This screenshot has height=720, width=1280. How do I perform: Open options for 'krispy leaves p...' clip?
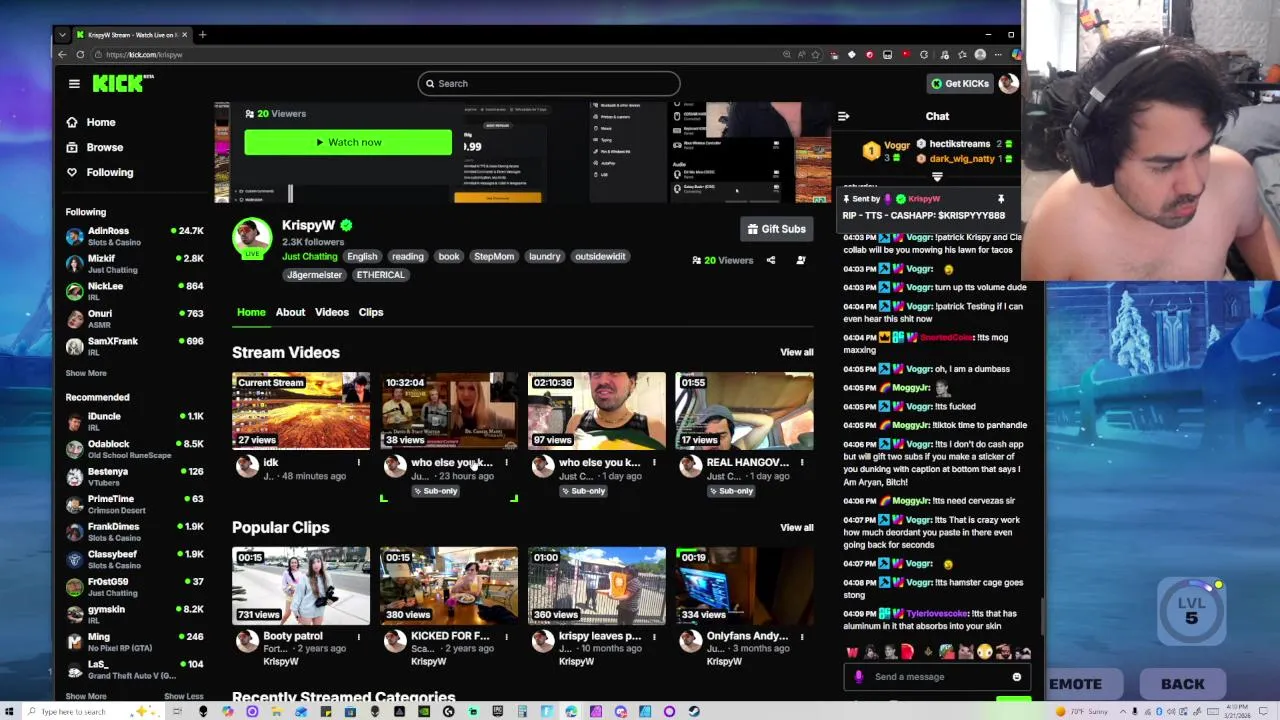[x=654, y=636]
